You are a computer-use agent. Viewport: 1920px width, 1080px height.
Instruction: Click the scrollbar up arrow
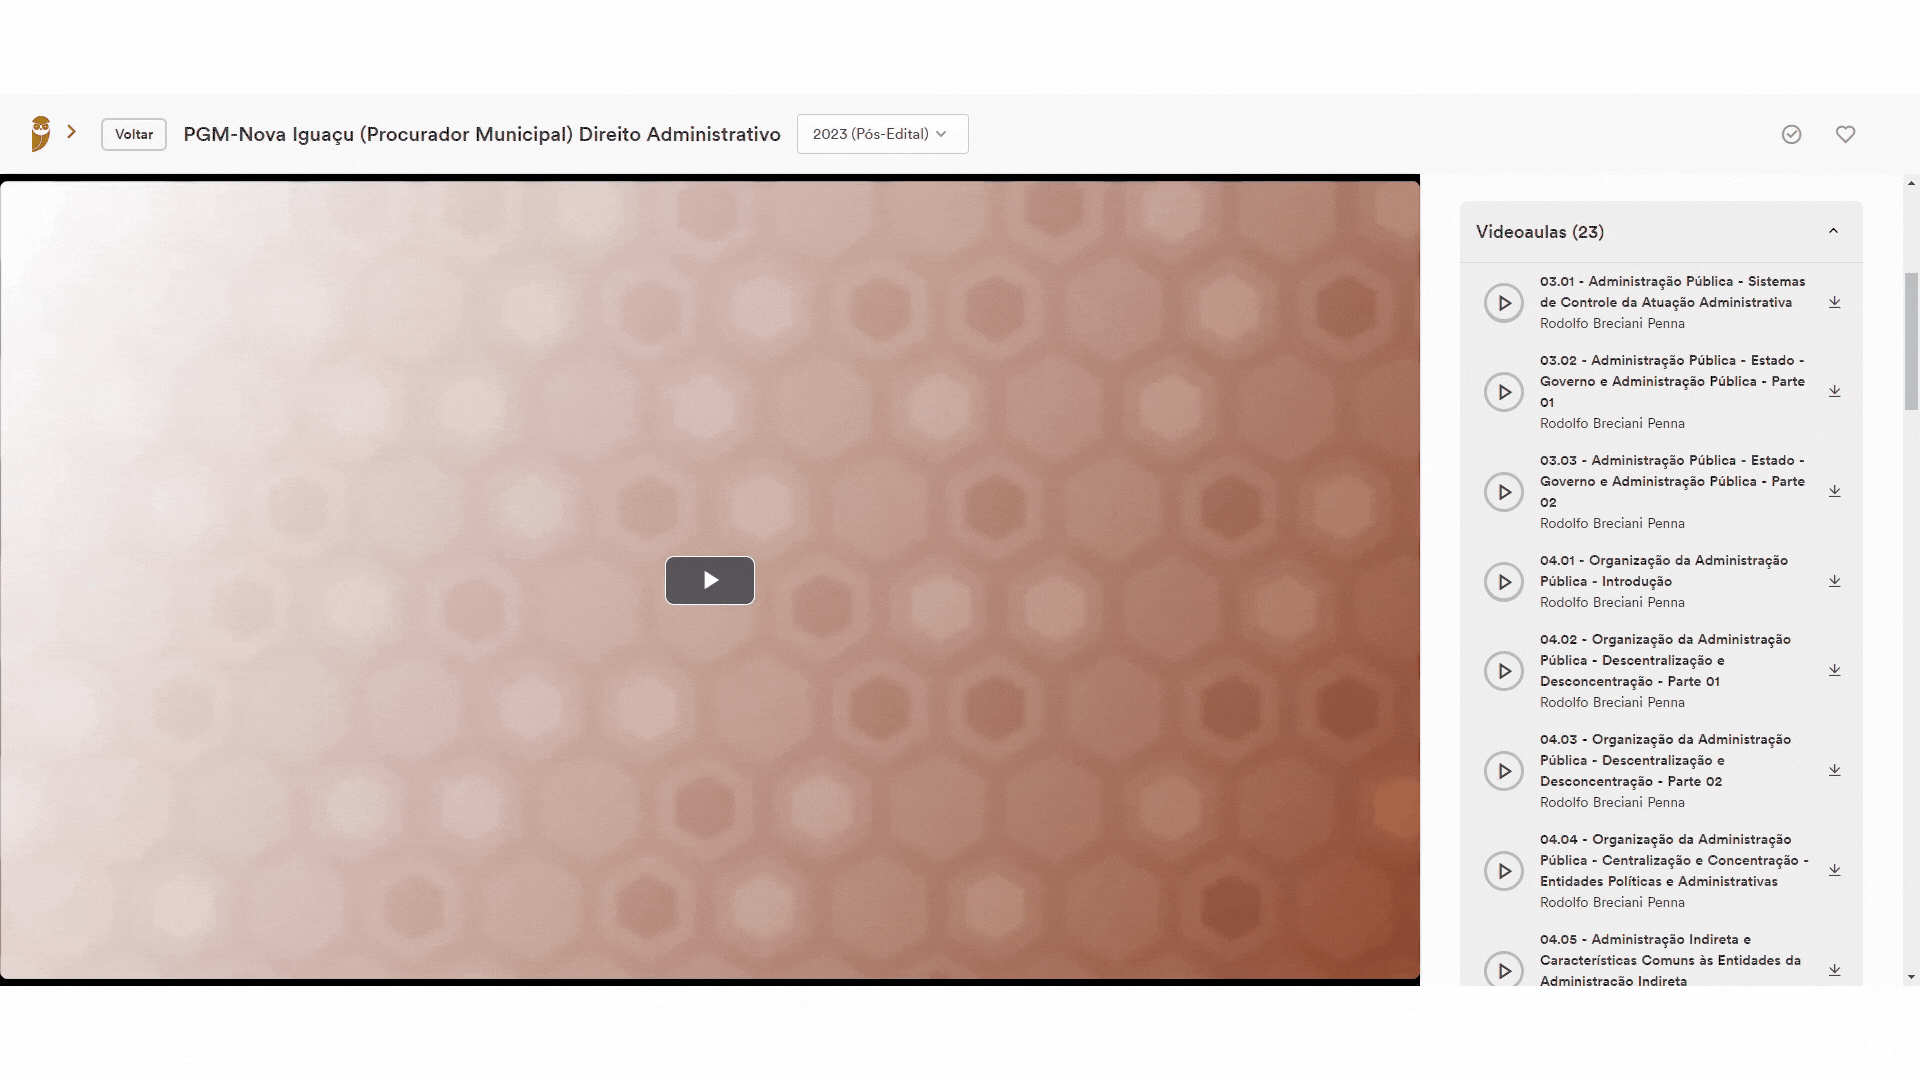coord(1911,184)
